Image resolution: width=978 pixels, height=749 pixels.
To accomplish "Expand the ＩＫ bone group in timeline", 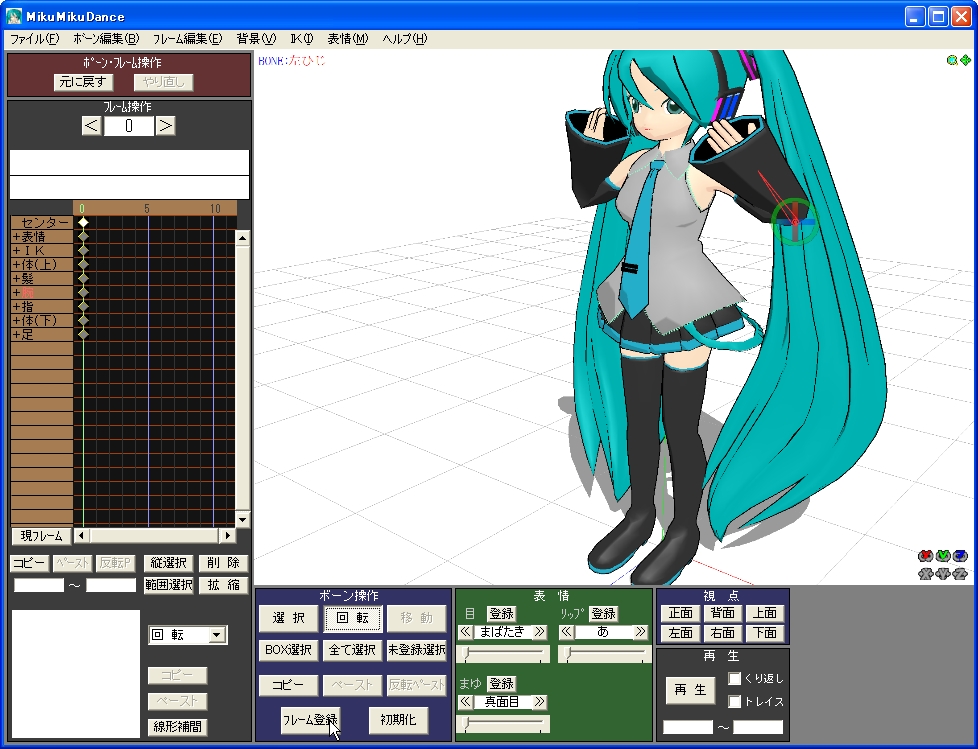I will [x=16, y=251].
